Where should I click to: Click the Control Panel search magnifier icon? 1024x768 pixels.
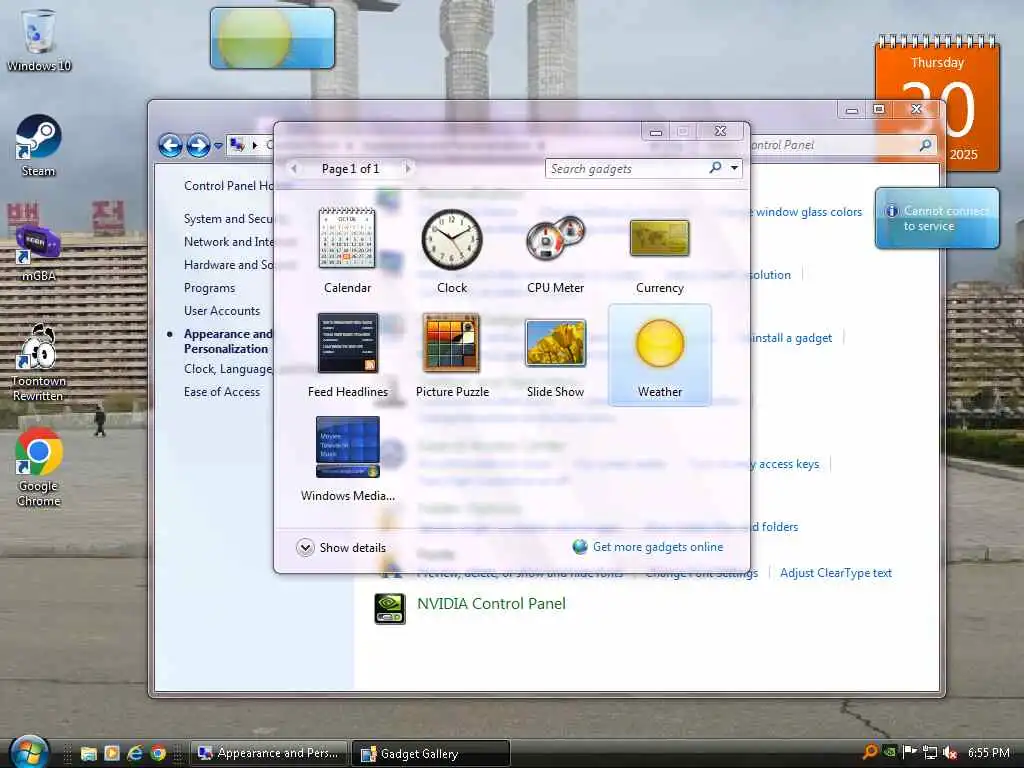(x=925, y=145)
